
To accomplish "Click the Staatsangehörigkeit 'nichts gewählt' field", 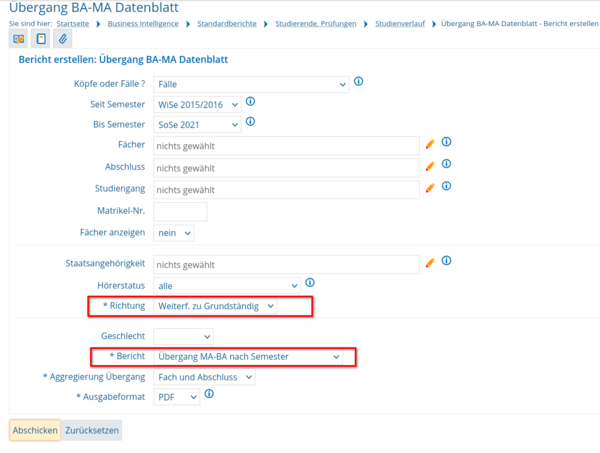I will coord(286,265).
